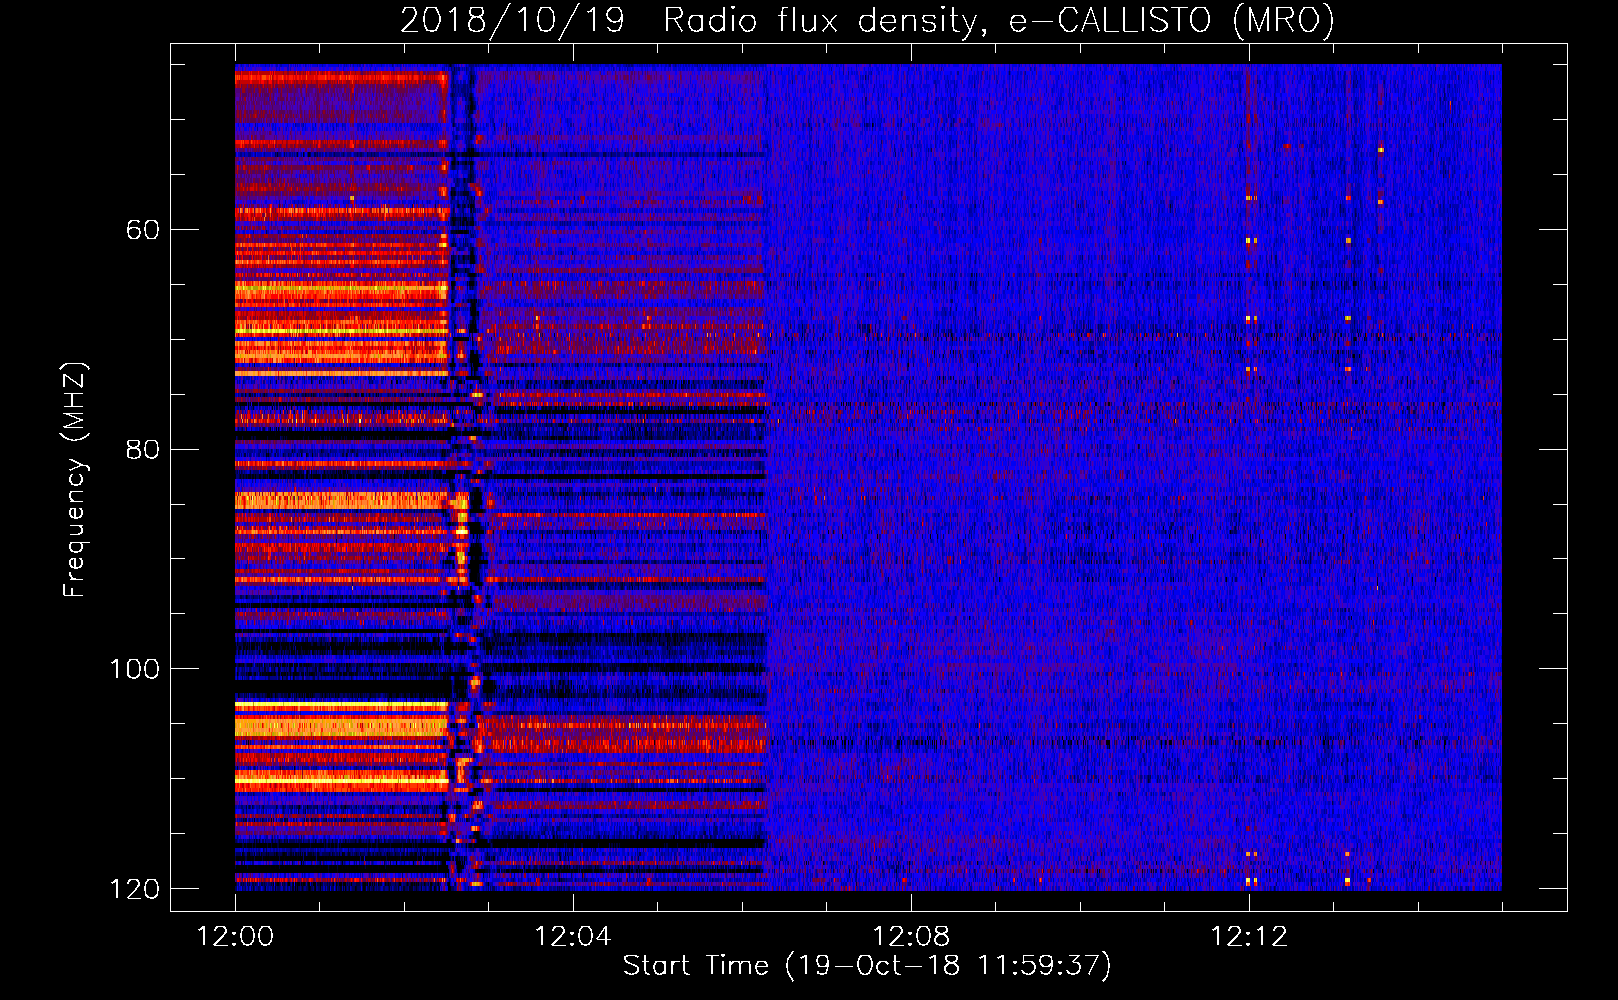1618x1000 pixels.
Task: Click the 80 frequency tick label
Action: pos(143,449)
